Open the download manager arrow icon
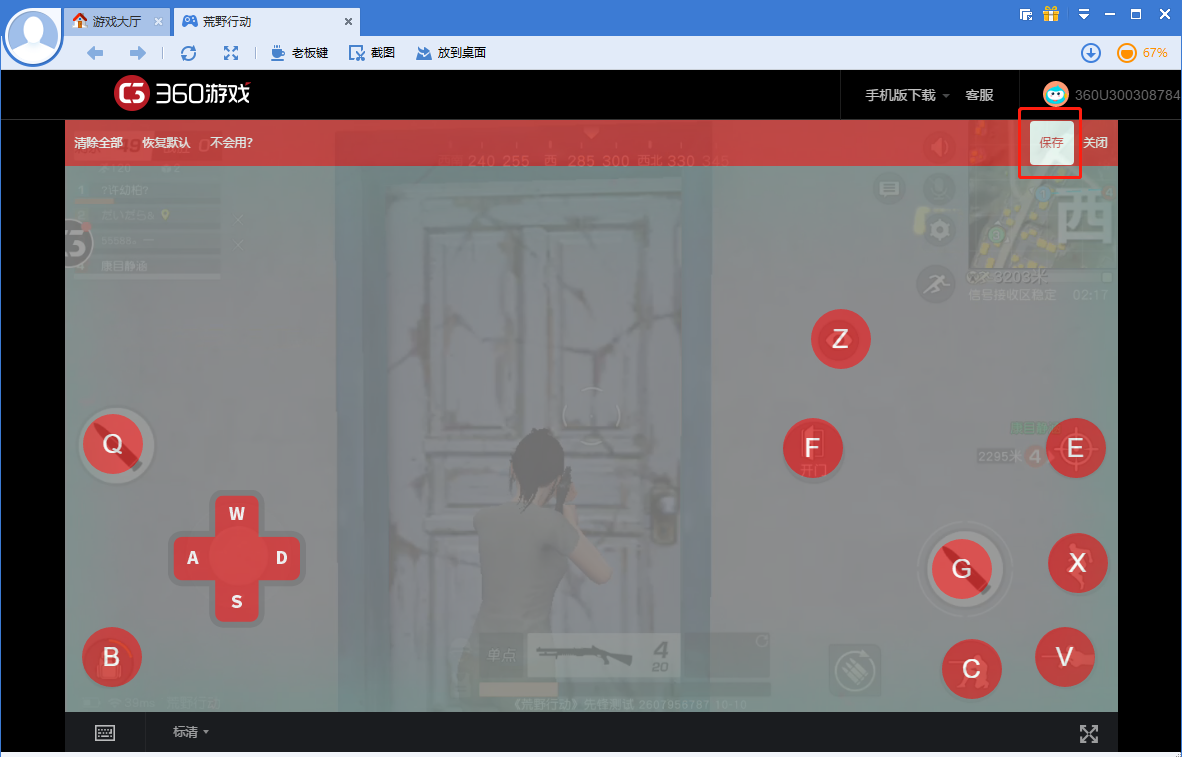Viewport: 1182px width, 757px height. tap(1091, 53)
